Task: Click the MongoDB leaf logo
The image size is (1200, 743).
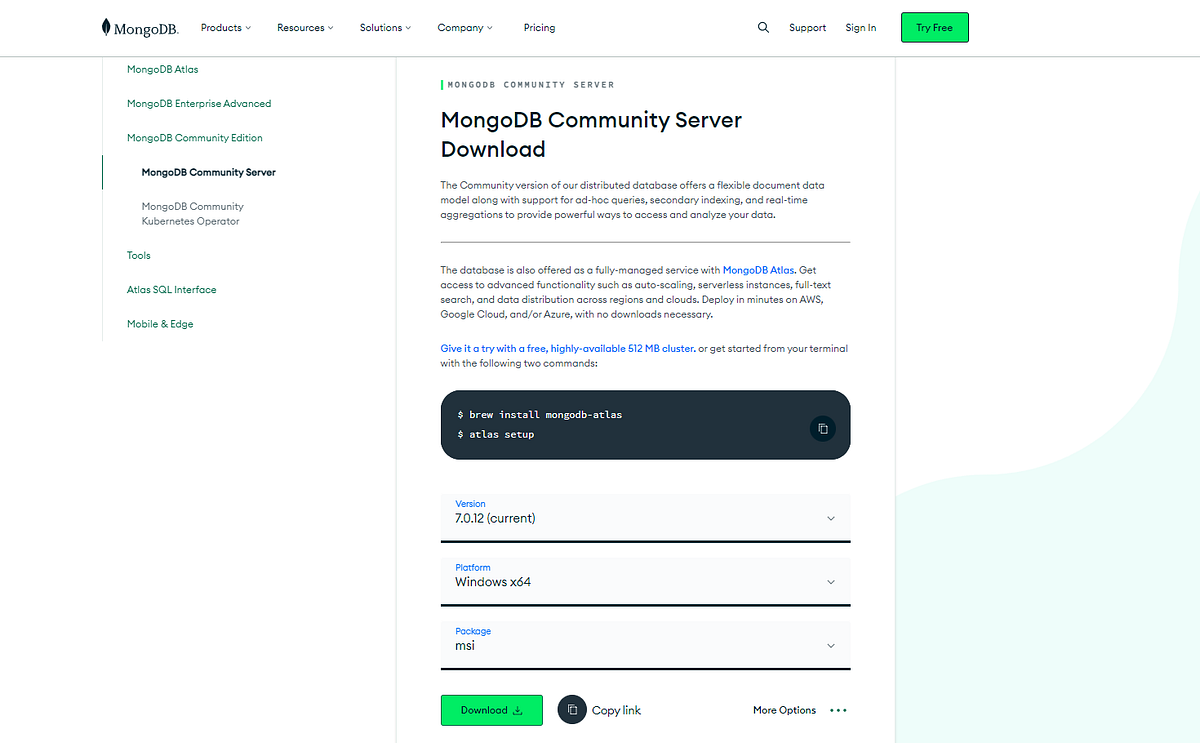Action: click(104, 27)
